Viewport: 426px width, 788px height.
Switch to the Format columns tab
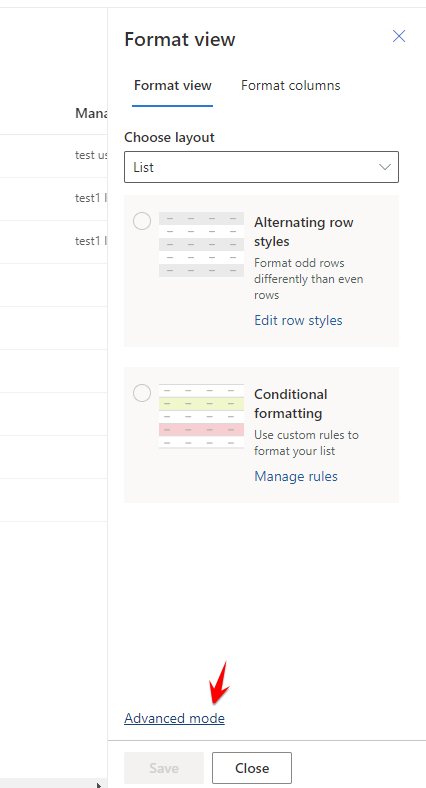coord(290,85)
